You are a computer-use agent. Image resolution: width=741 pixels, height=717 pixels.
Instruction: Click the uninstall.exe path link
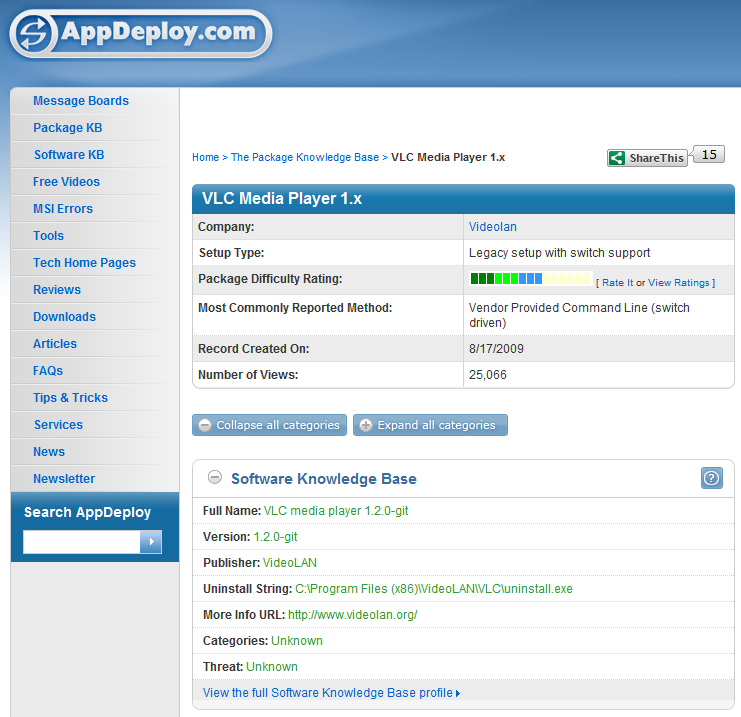[x=434, y=588]
